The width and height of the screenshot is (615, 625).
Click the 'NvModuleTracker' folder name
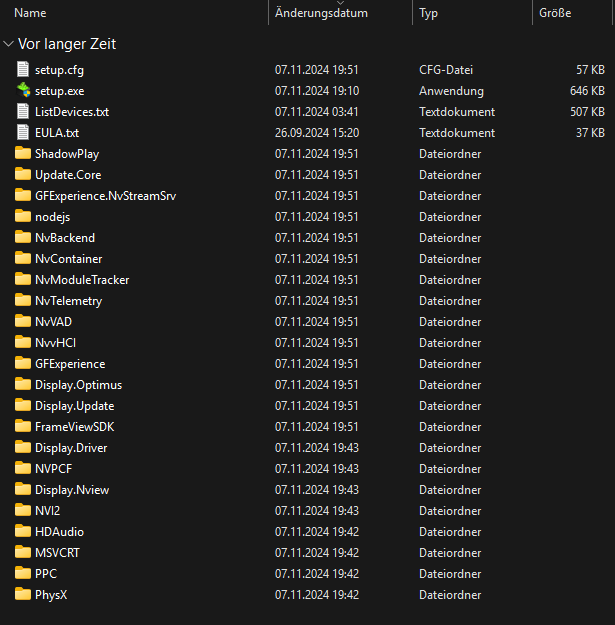[x=82, y=280]
